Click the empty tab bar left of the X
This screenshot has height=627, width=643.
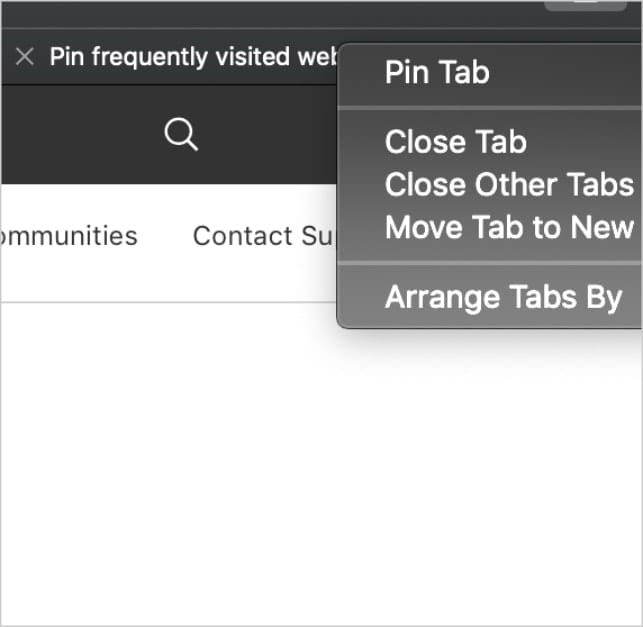pyautogui.click(x=6, y=57)
